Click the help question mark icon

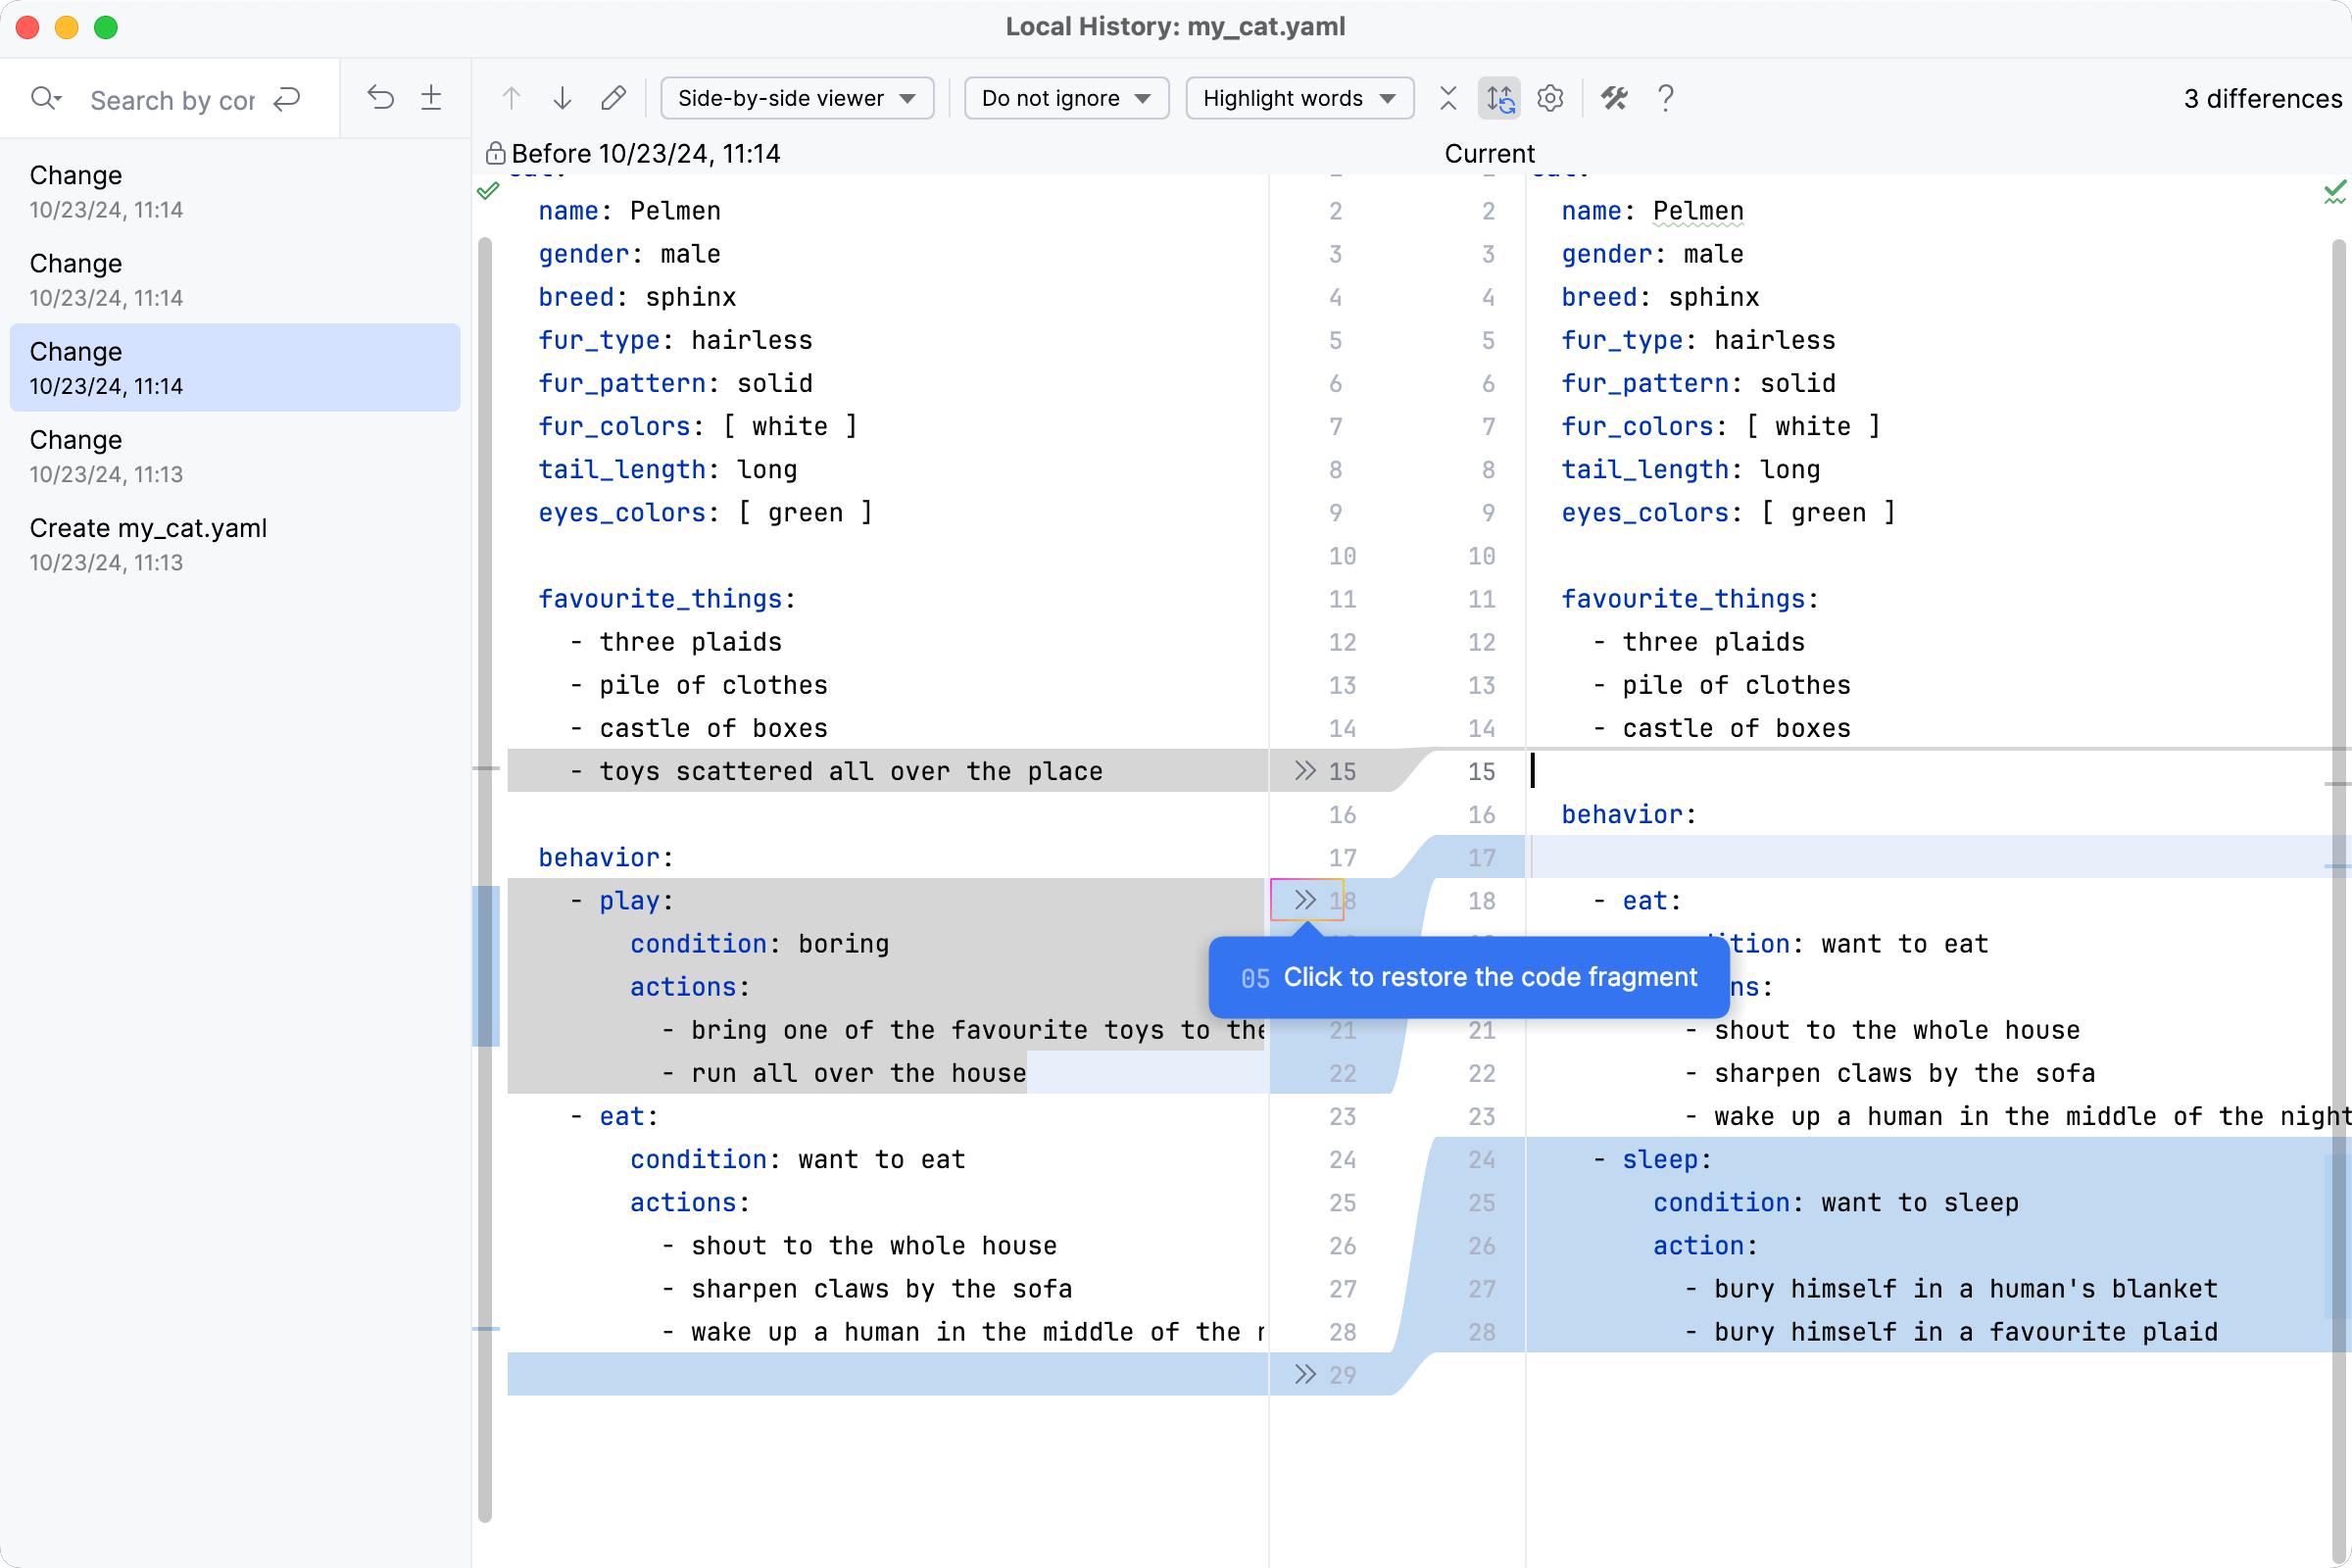(1665, 98)
